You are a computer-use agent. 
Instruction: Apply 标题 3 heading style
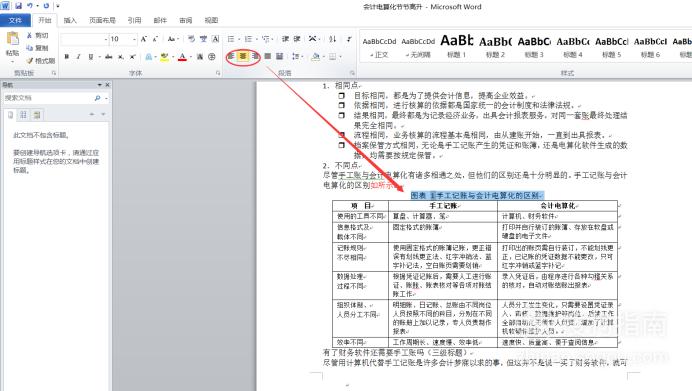tap(534, 47)
